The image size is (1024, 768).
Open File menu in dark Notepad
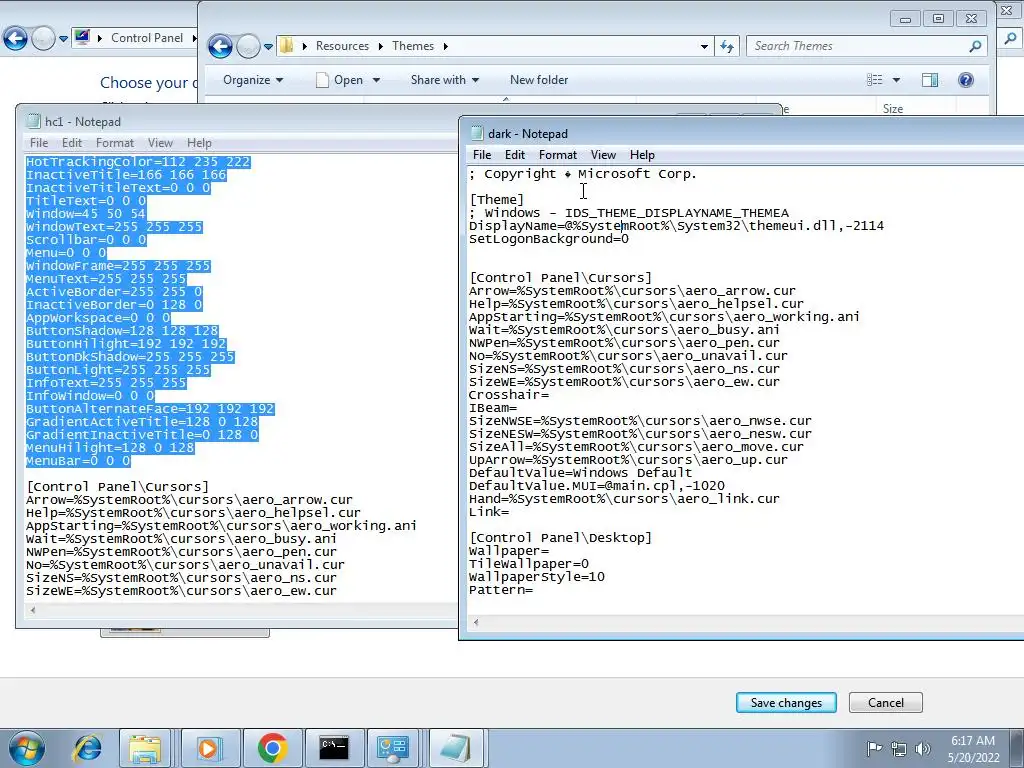coord(482,155)
